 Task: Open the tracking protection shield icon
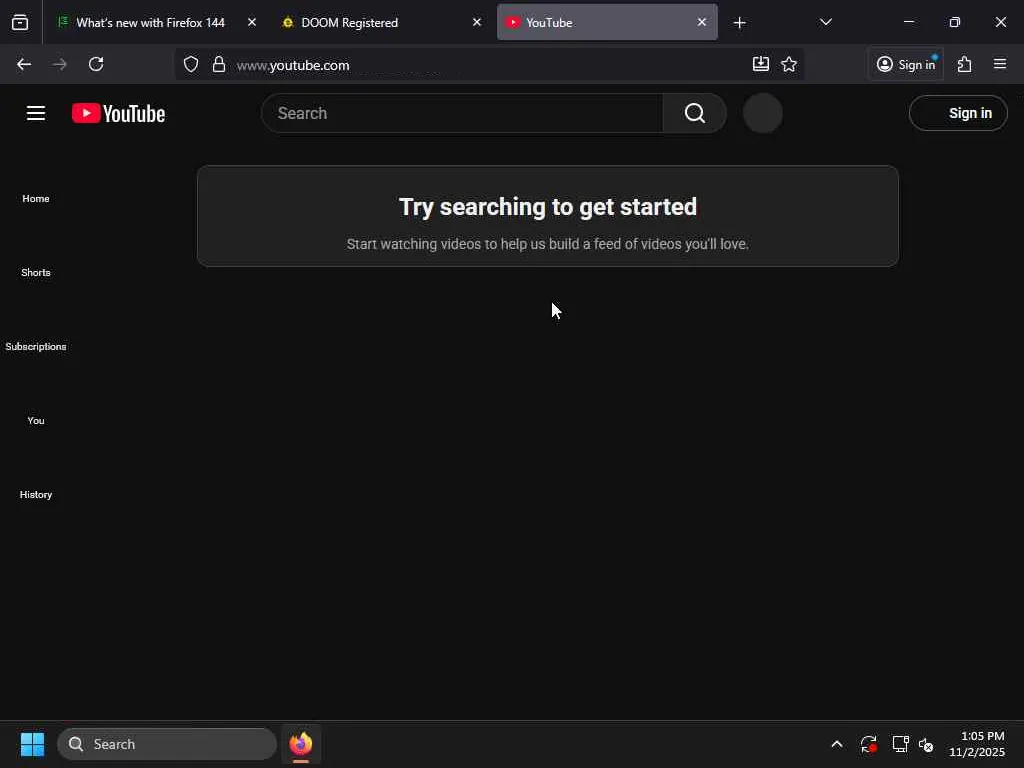pyautogui.click(x=191, y=65)
